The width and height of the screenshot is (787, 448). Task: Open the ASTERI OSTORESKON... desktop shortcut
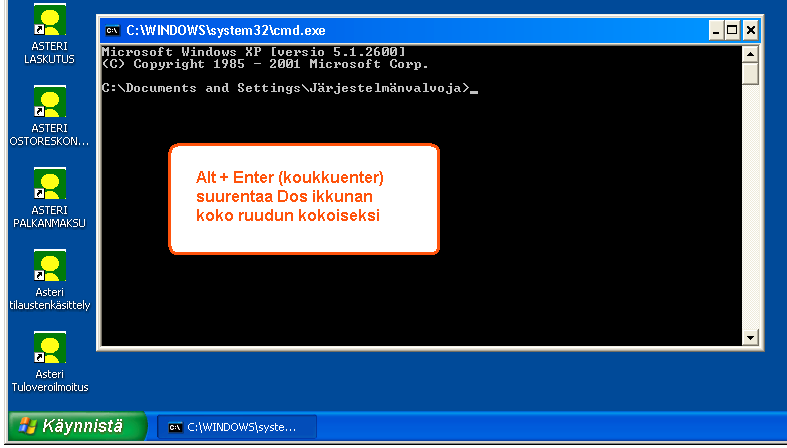pos(49,116)
